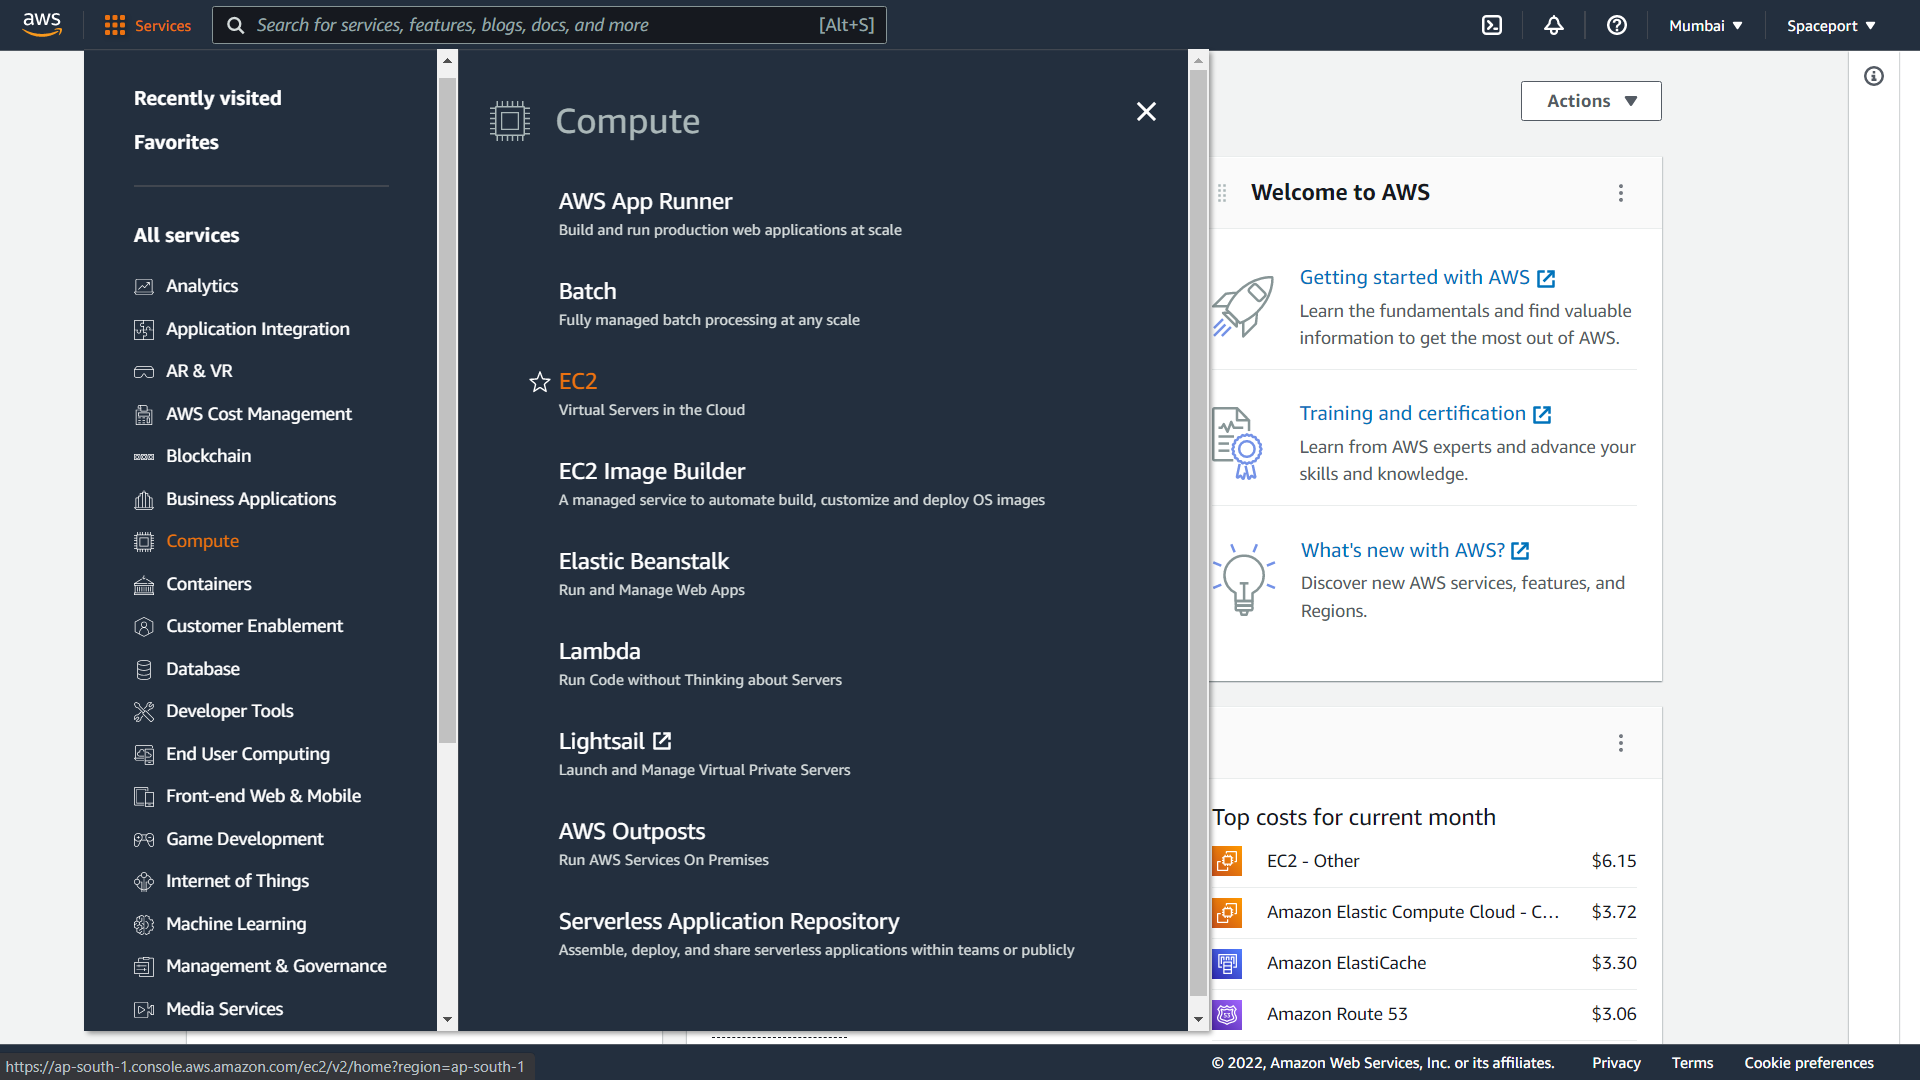Select the Database category text

[203, 669]
